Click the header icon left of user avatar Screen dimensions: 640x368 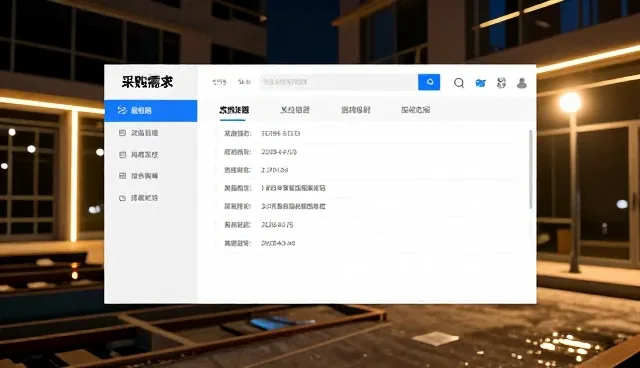point(501,83)
